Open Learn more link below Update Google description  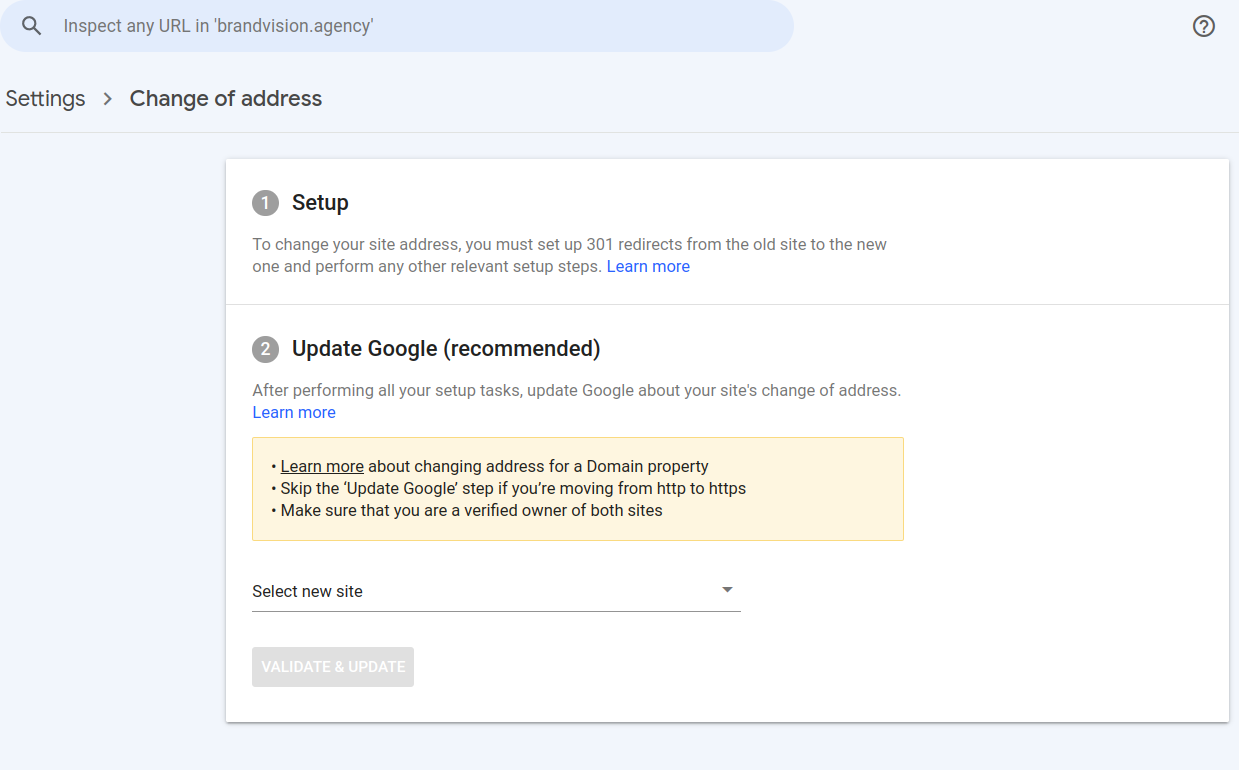click(294, 412)
